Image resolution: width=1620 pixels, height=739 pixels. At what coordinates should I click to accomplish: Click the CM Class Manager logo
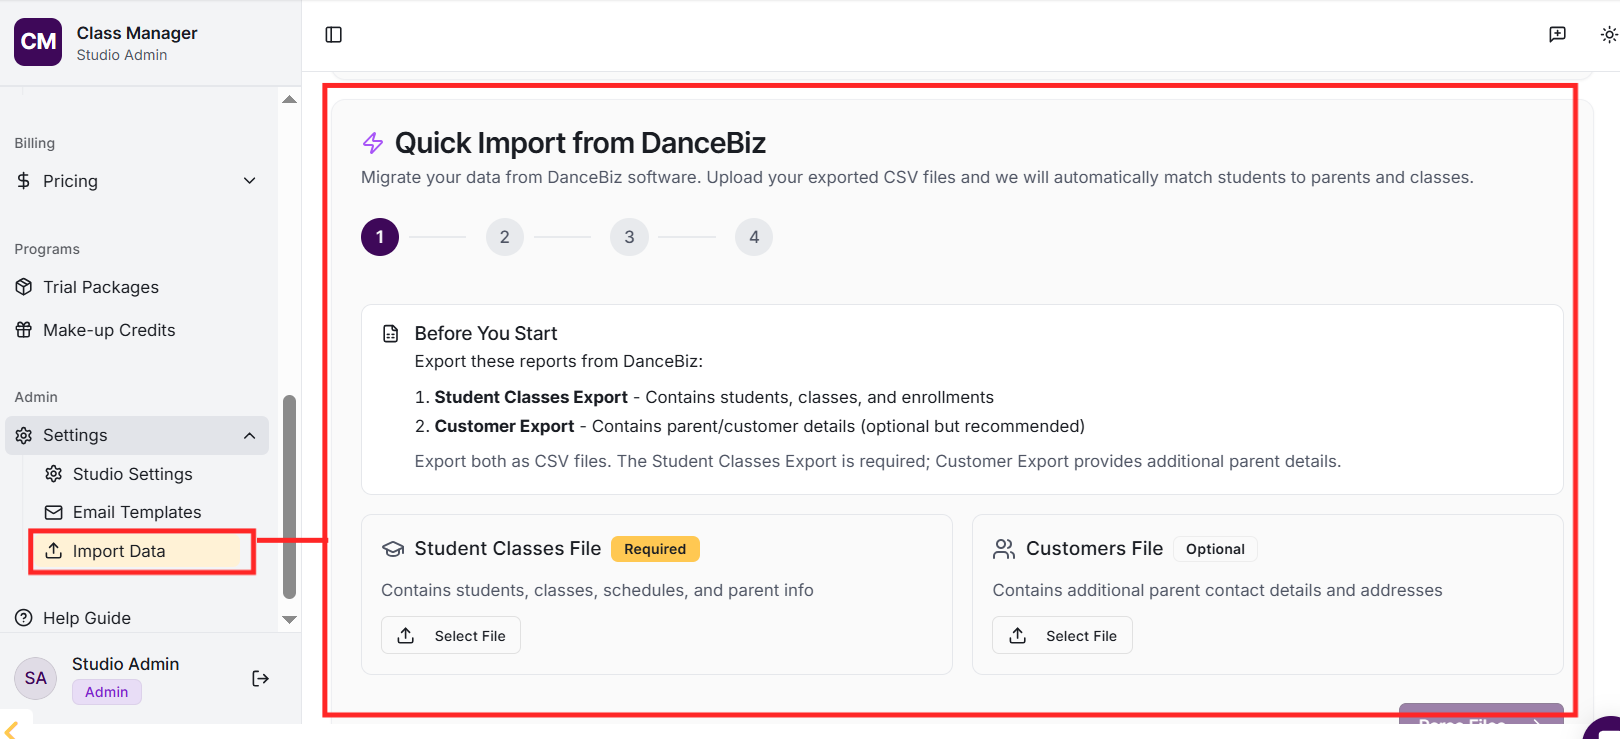point(38,42)
